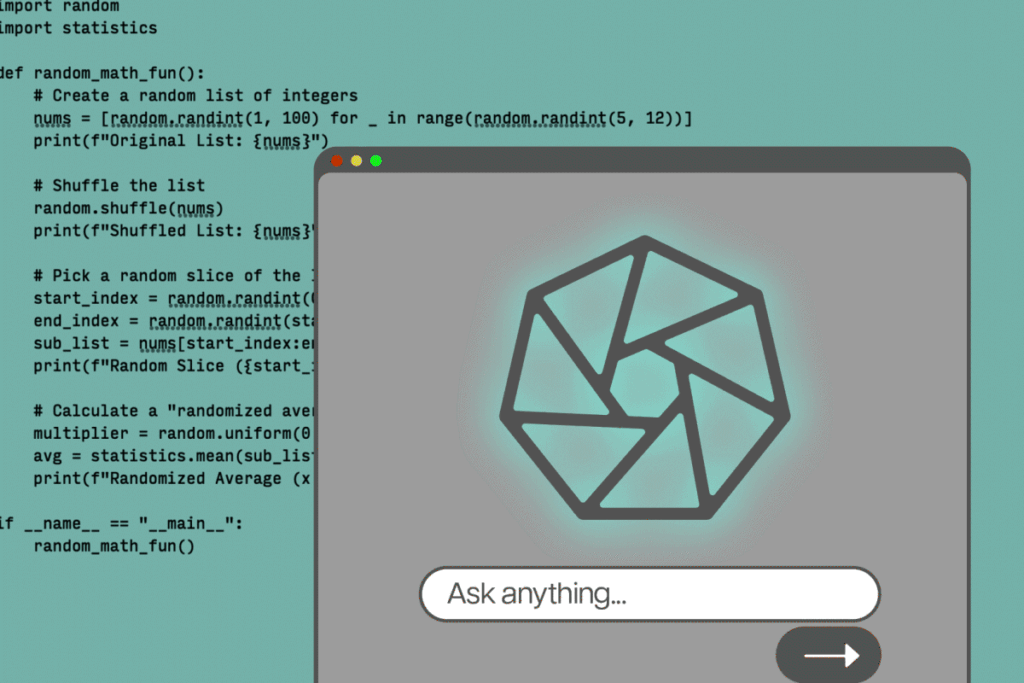Minimize window using the yellow dot
Image resolution: width=1024 pixels, height=683 pixels.
356,160
